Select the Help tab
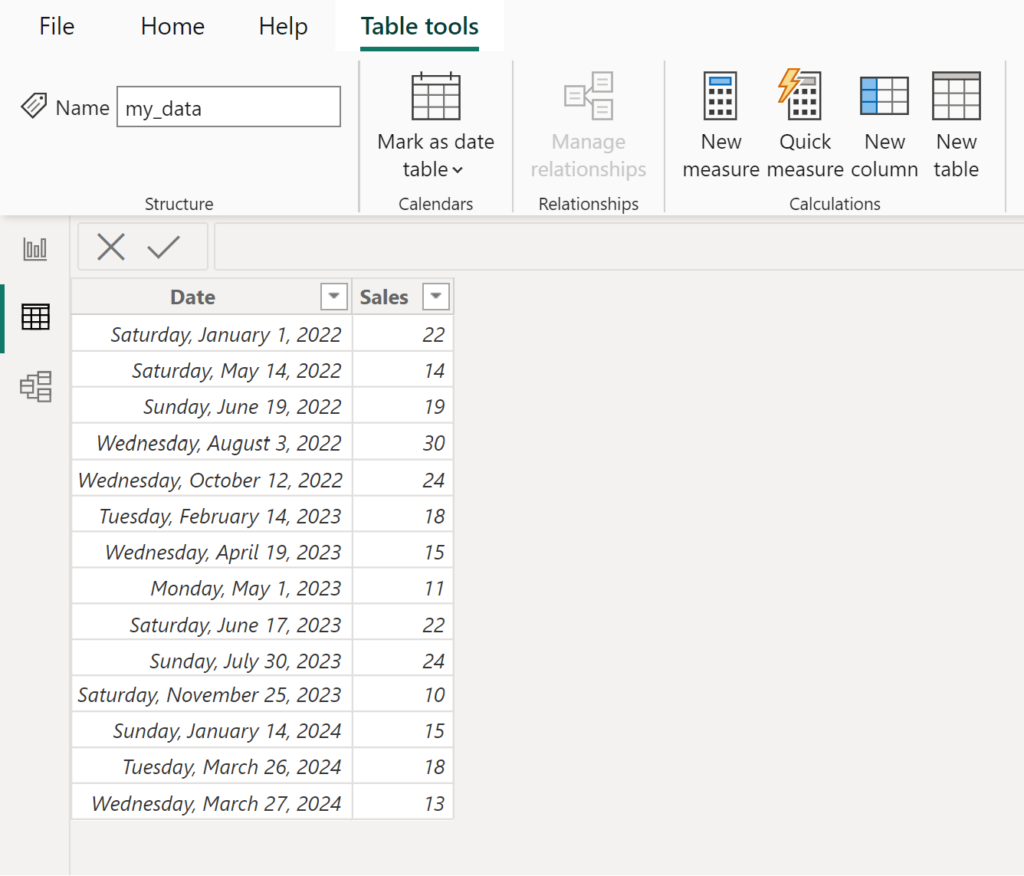The image size is (1024, 876). click(282, 27)
